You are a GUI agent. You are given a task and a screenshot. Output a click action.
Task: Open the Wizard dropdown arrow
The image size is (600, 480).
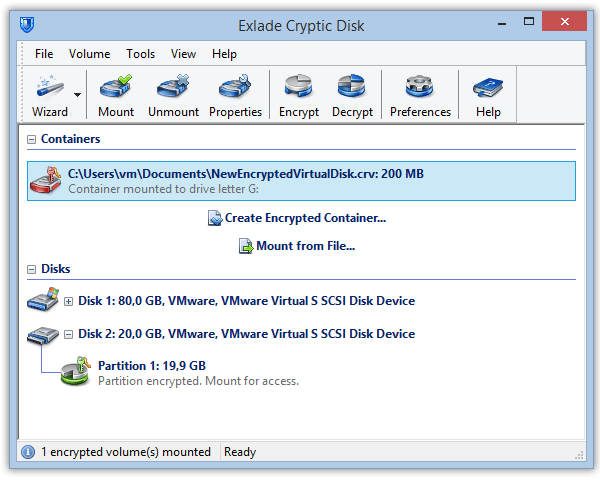(x=78, y=95)
